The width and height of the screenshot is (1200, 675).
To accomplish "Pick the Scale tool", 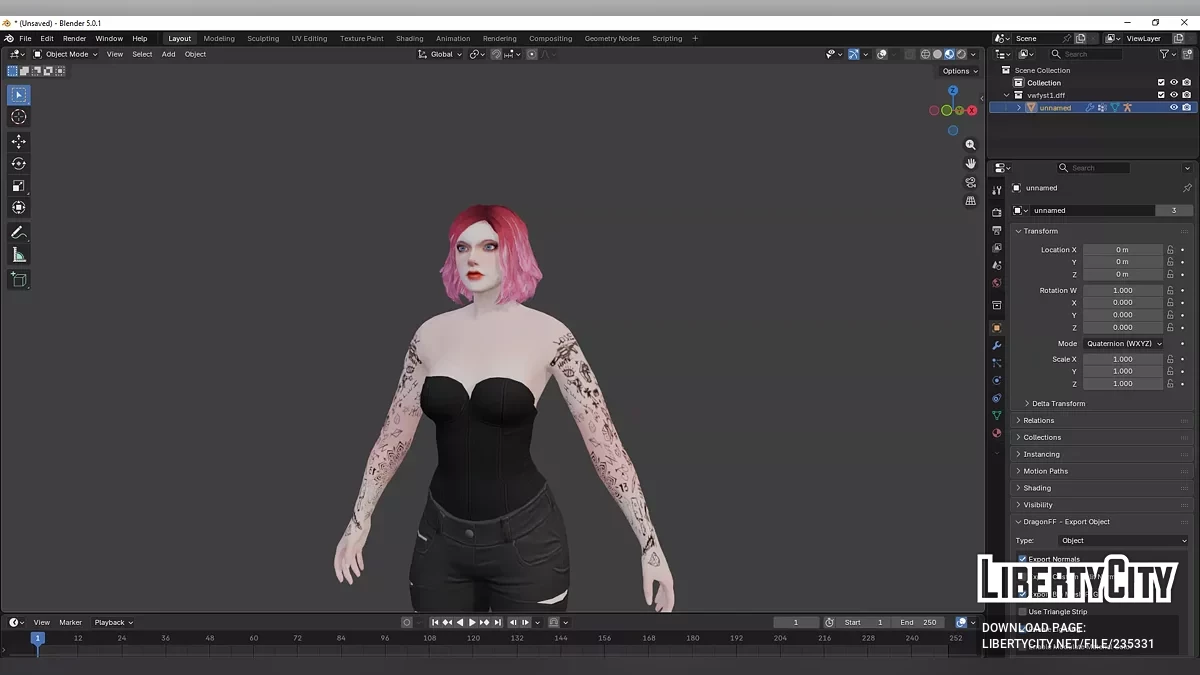I will coord(19,186).
